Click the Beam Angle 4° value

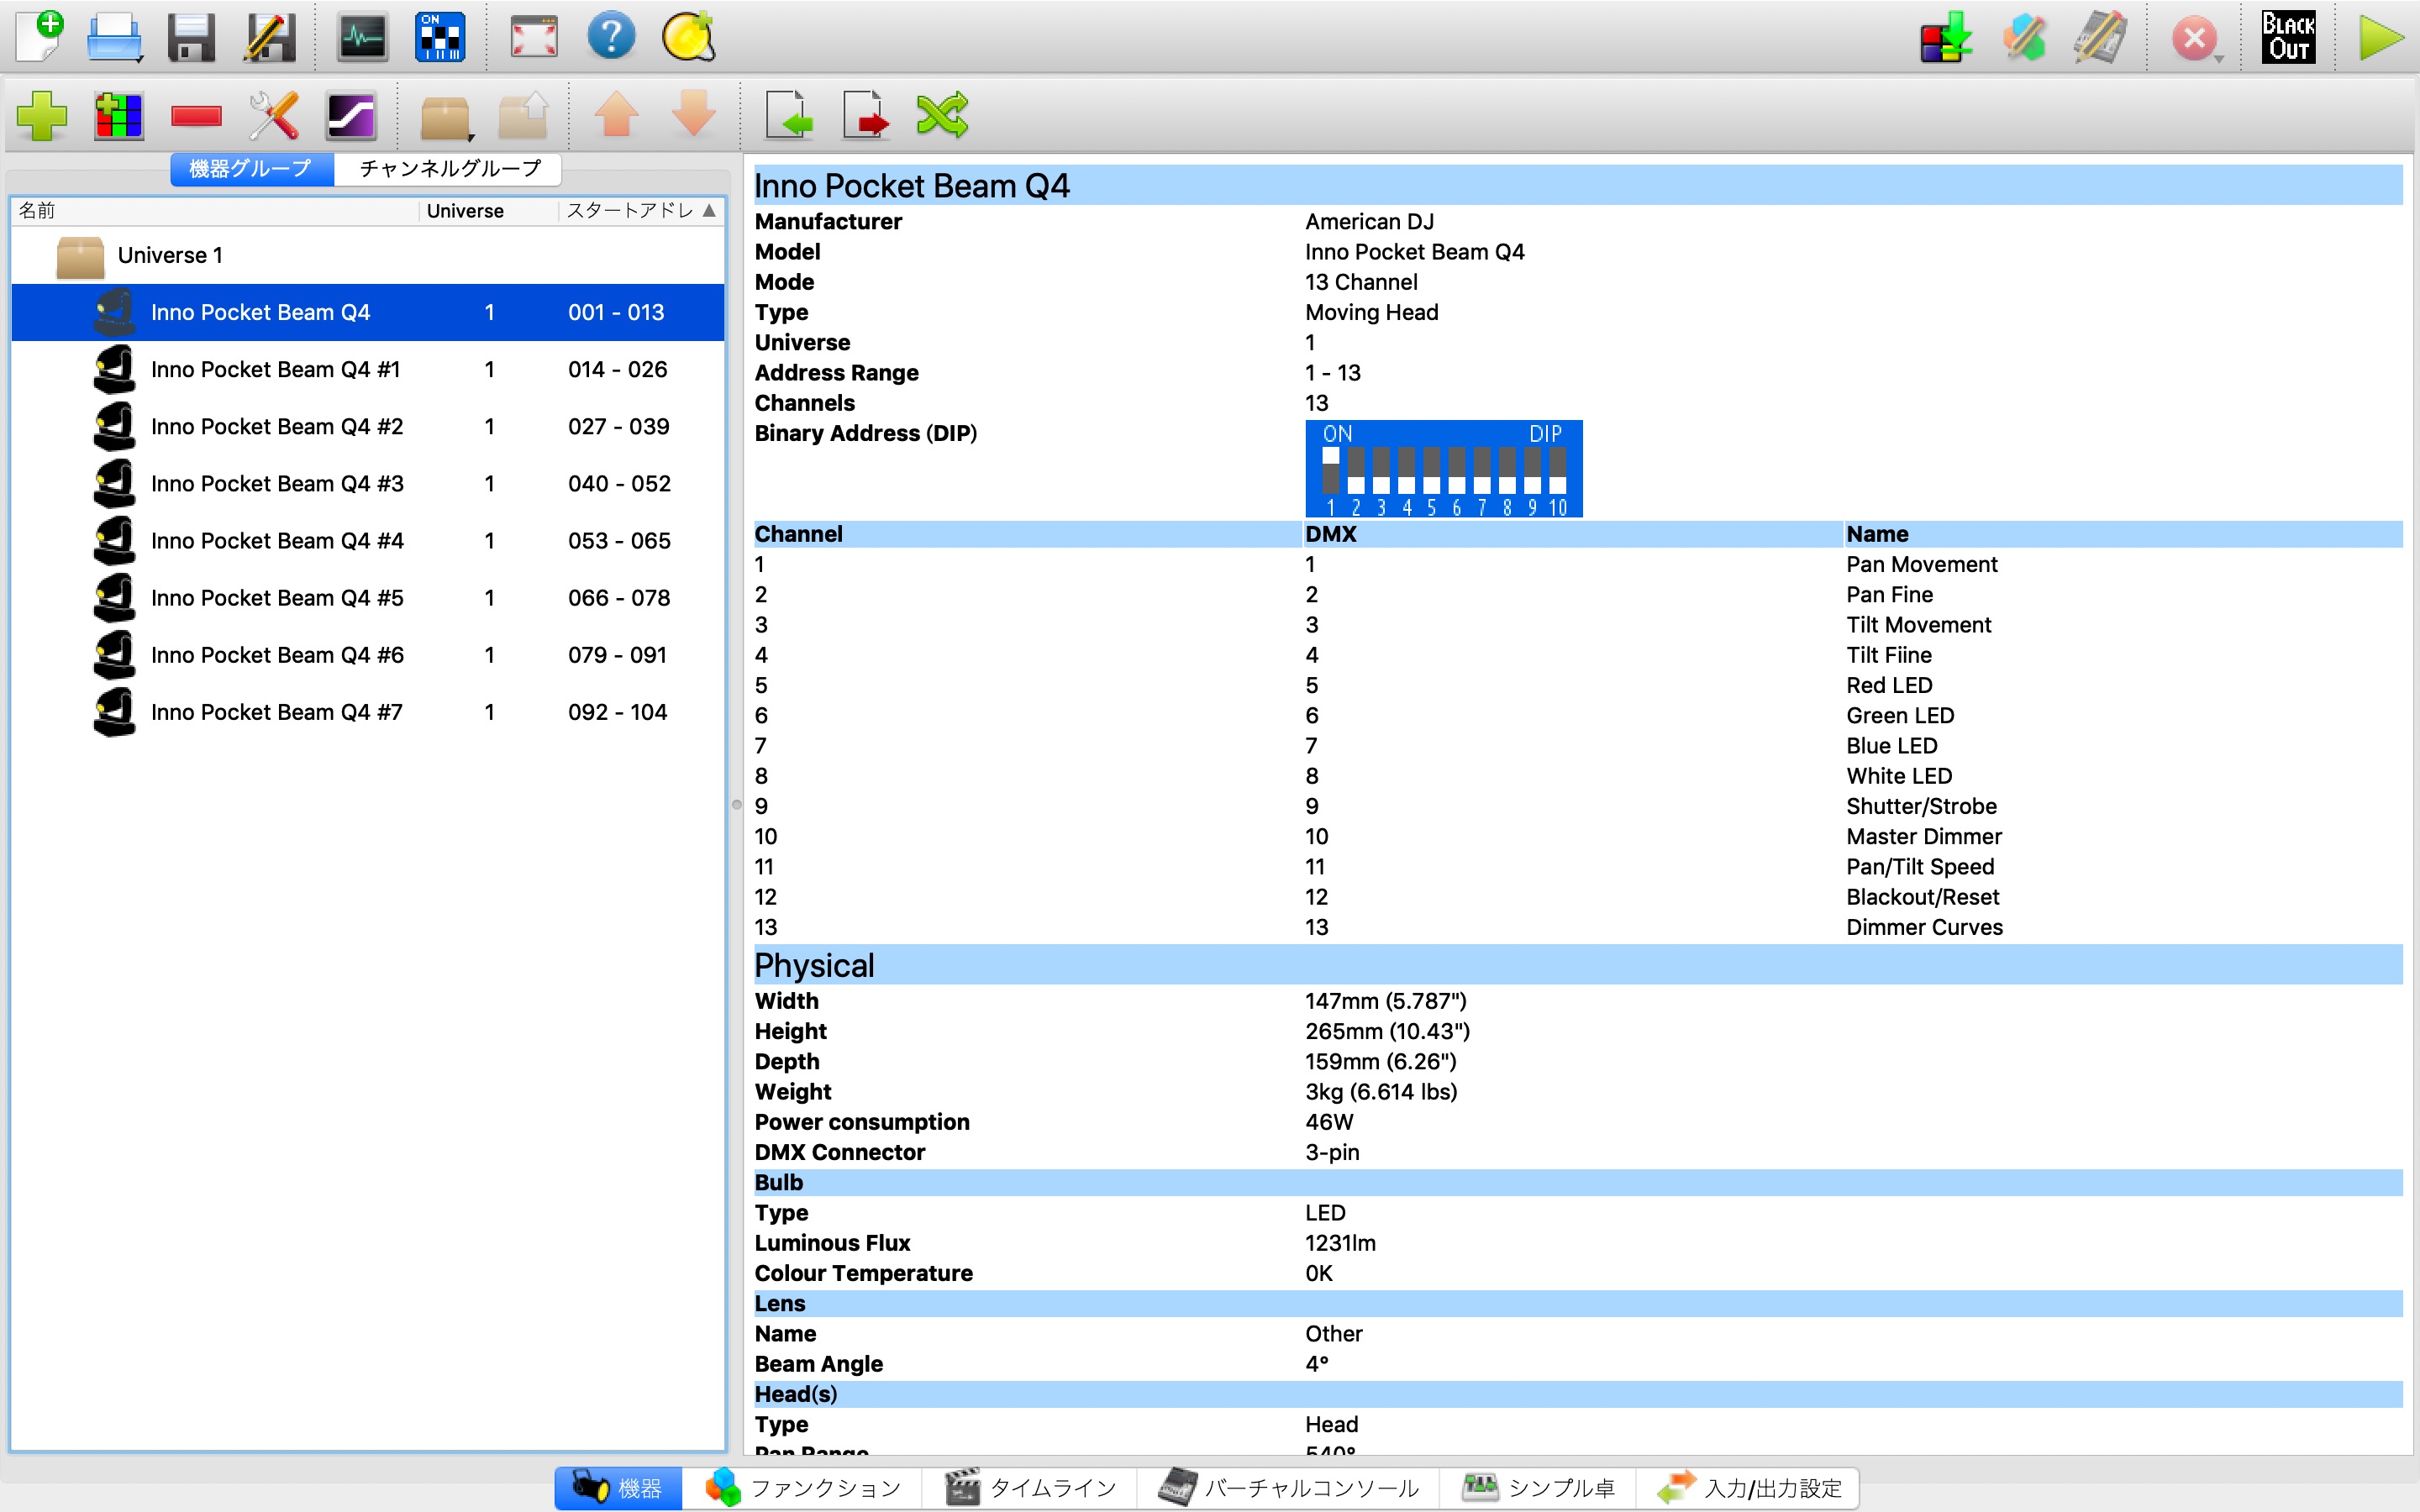pyautogui.click(x=1317, y=1364)
